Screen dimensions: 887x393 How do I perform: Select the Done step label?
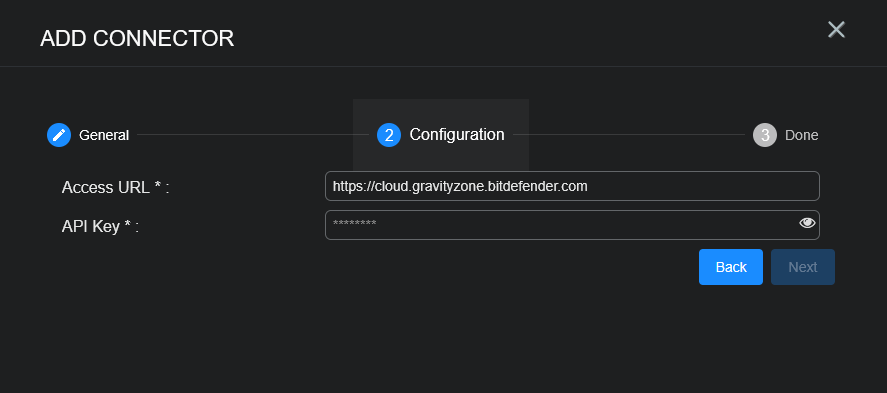tap(802, 135)
